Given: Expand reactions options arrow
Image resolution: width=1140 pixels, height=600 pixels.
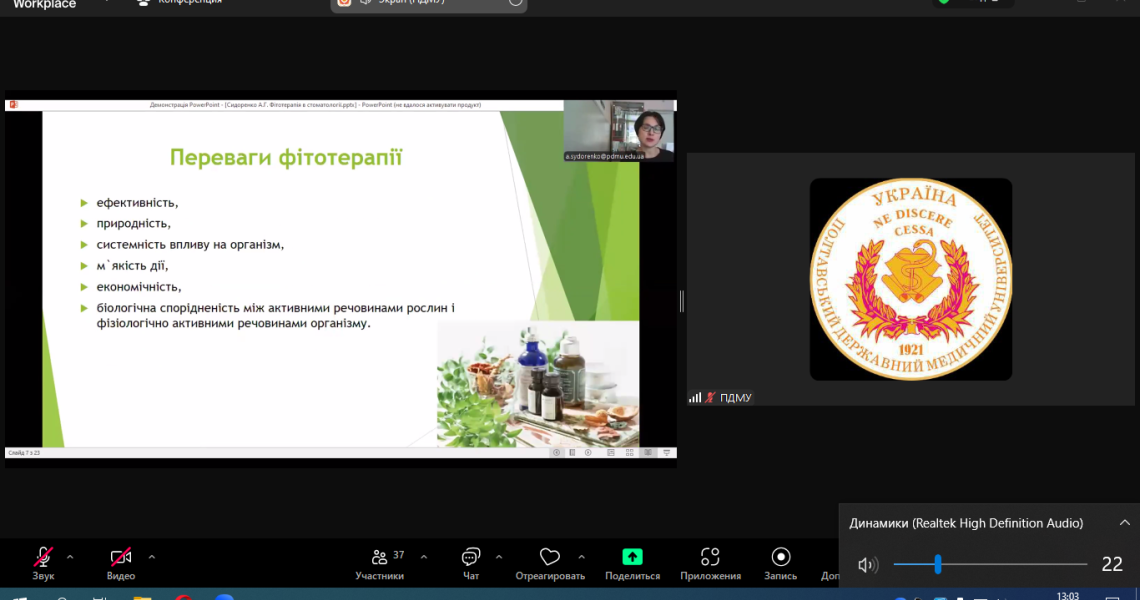Looking at the screenshot, I should click(582, 558).
